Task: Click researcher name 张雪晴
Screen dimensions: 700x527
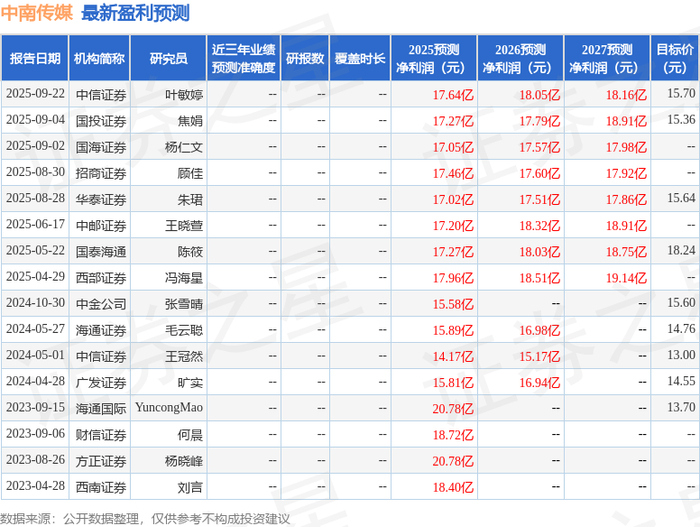Action: pos(184,304)
